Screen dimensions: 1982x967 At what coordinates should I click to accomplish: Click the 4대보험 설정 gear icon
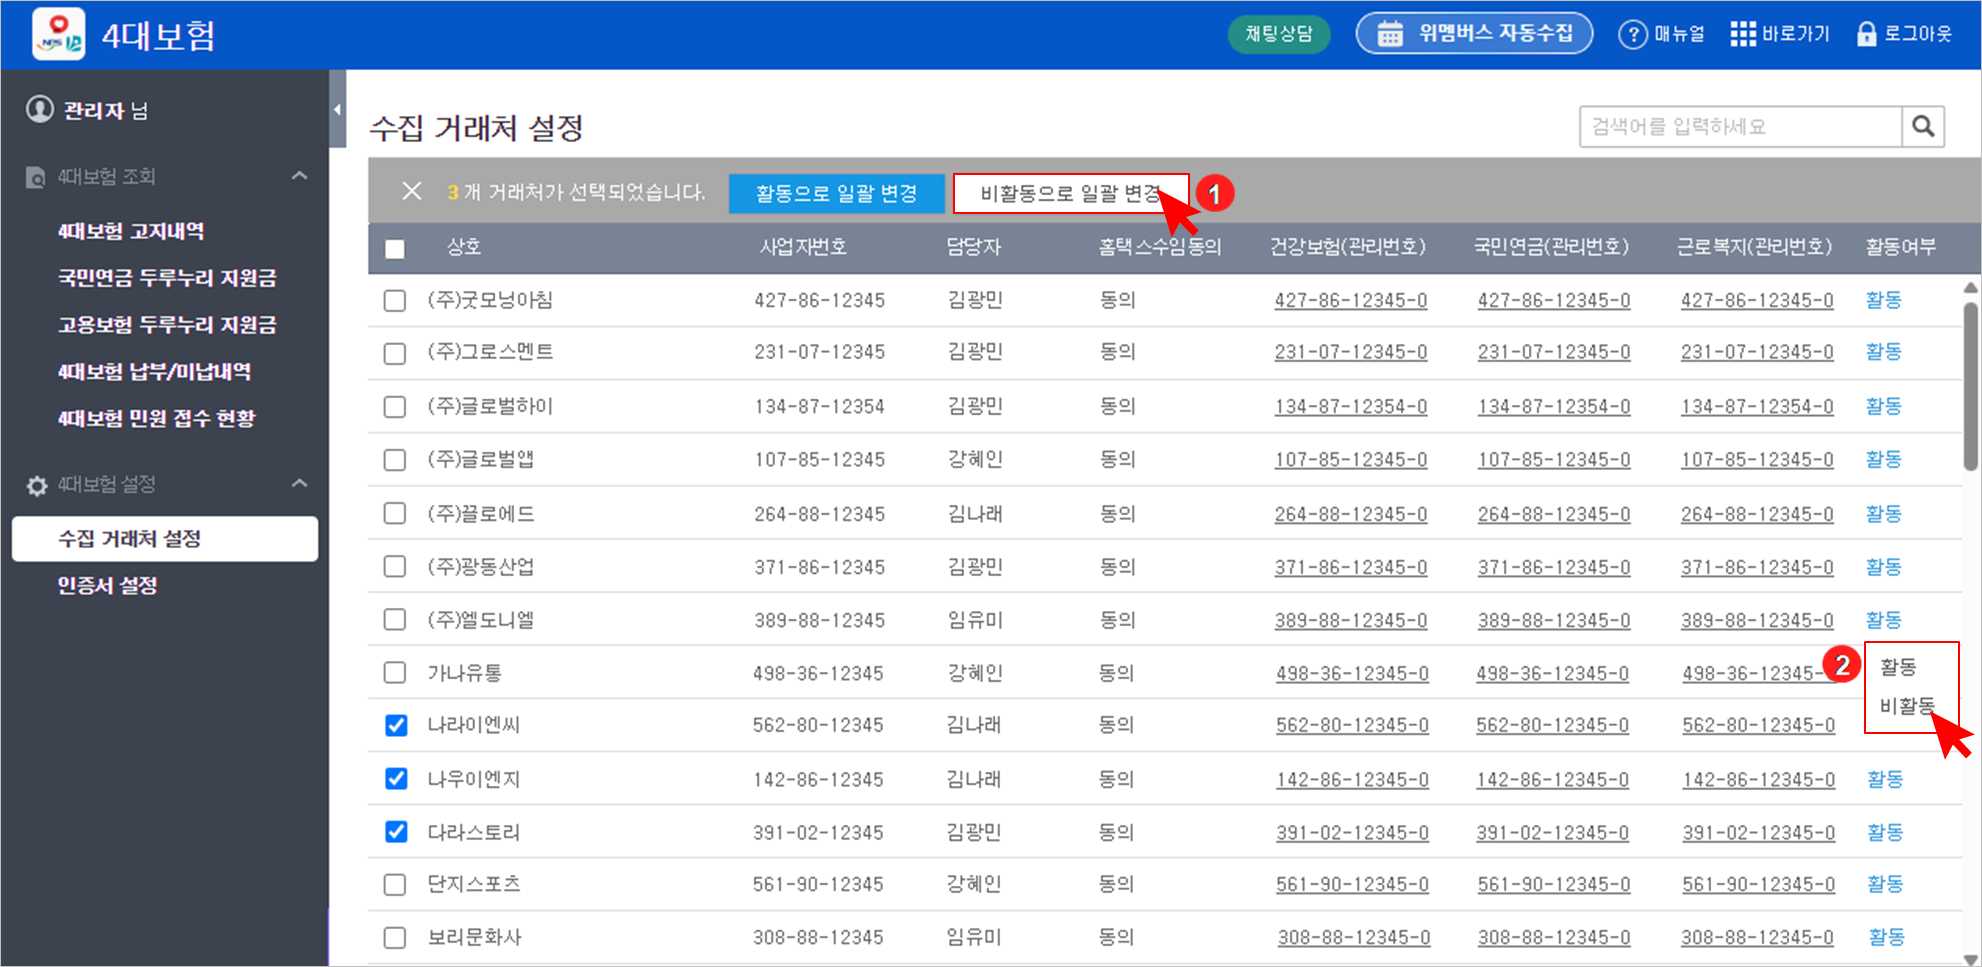pyautogui.click(x=37, y=486)
